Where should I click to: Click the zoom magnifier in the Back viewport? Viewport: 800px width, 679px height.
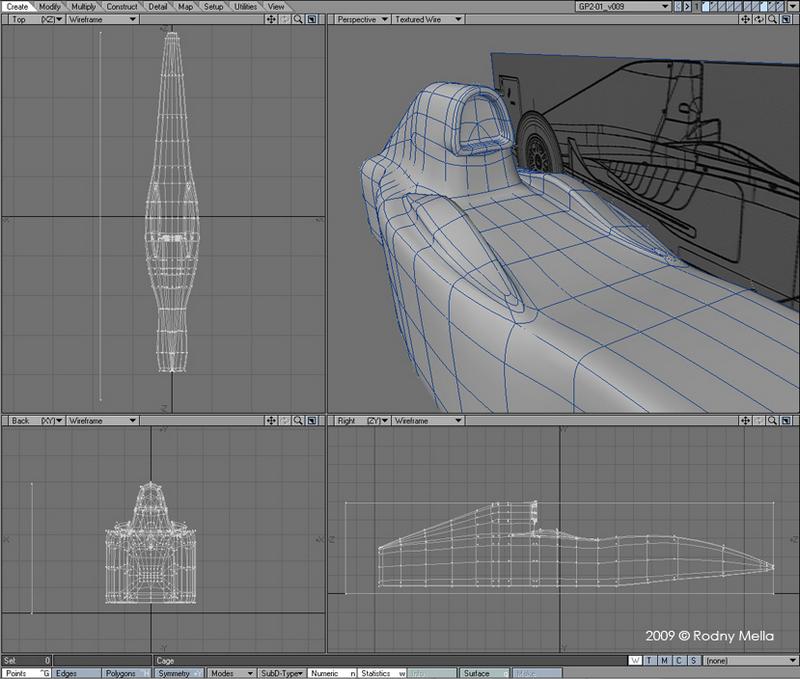pos(298,421)
